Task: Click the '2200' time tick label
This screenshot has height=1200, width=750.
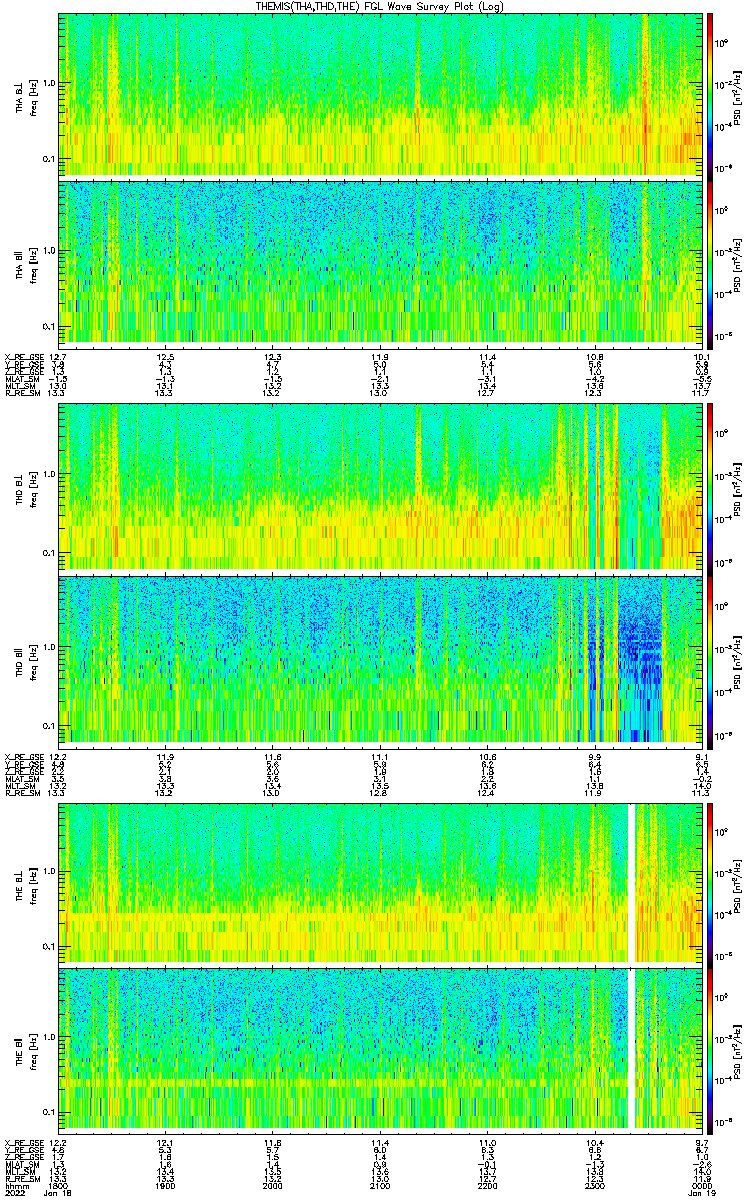Action: (487, 1187)
